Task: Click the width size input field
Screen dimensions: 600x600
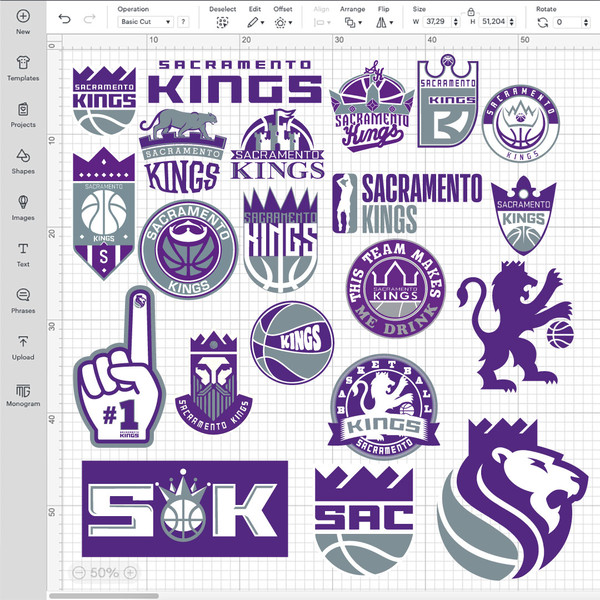Action: [x=437, y=22]
